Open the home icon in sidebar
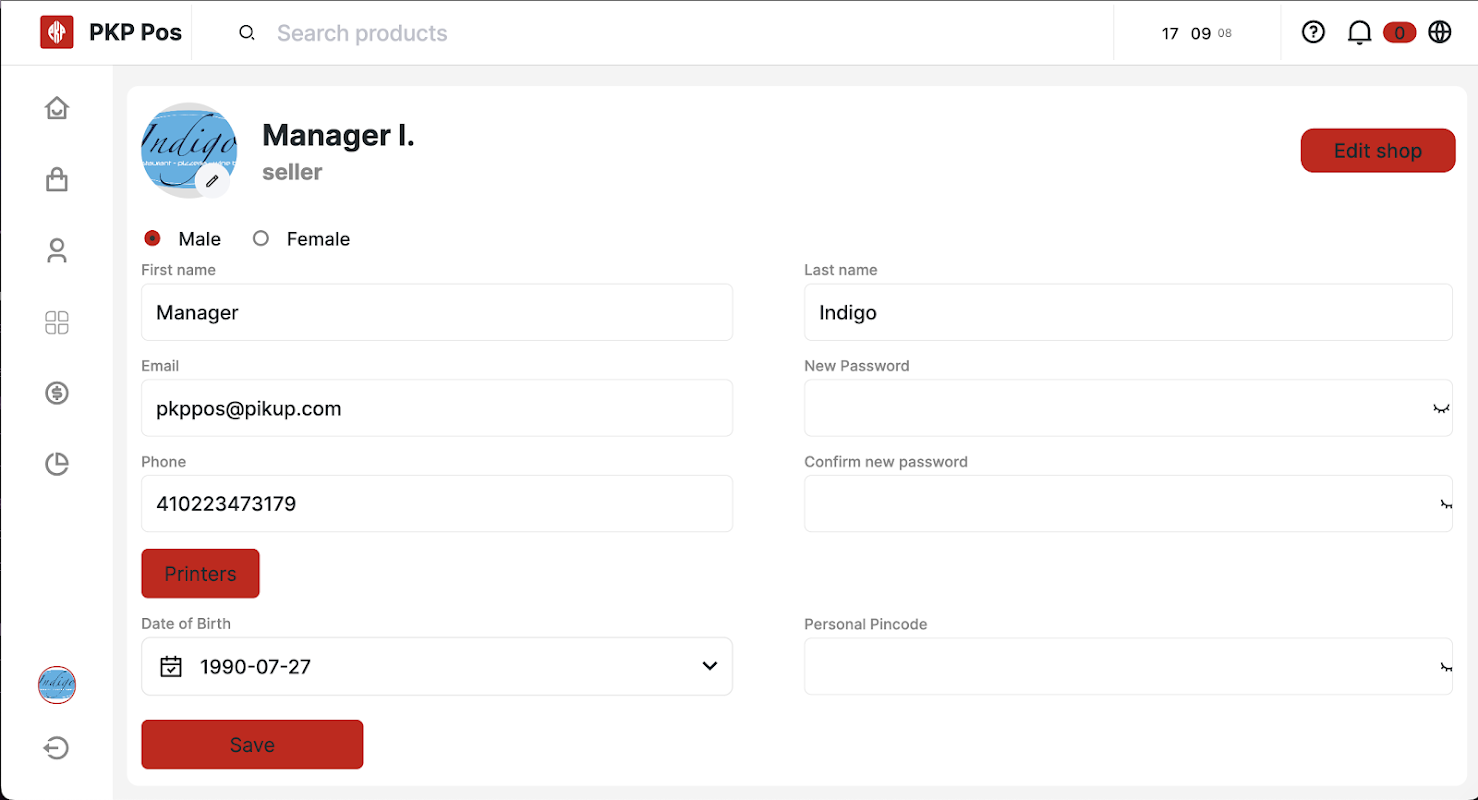The height and width of the screenshot is (800, 1478). tap(57, 108)
